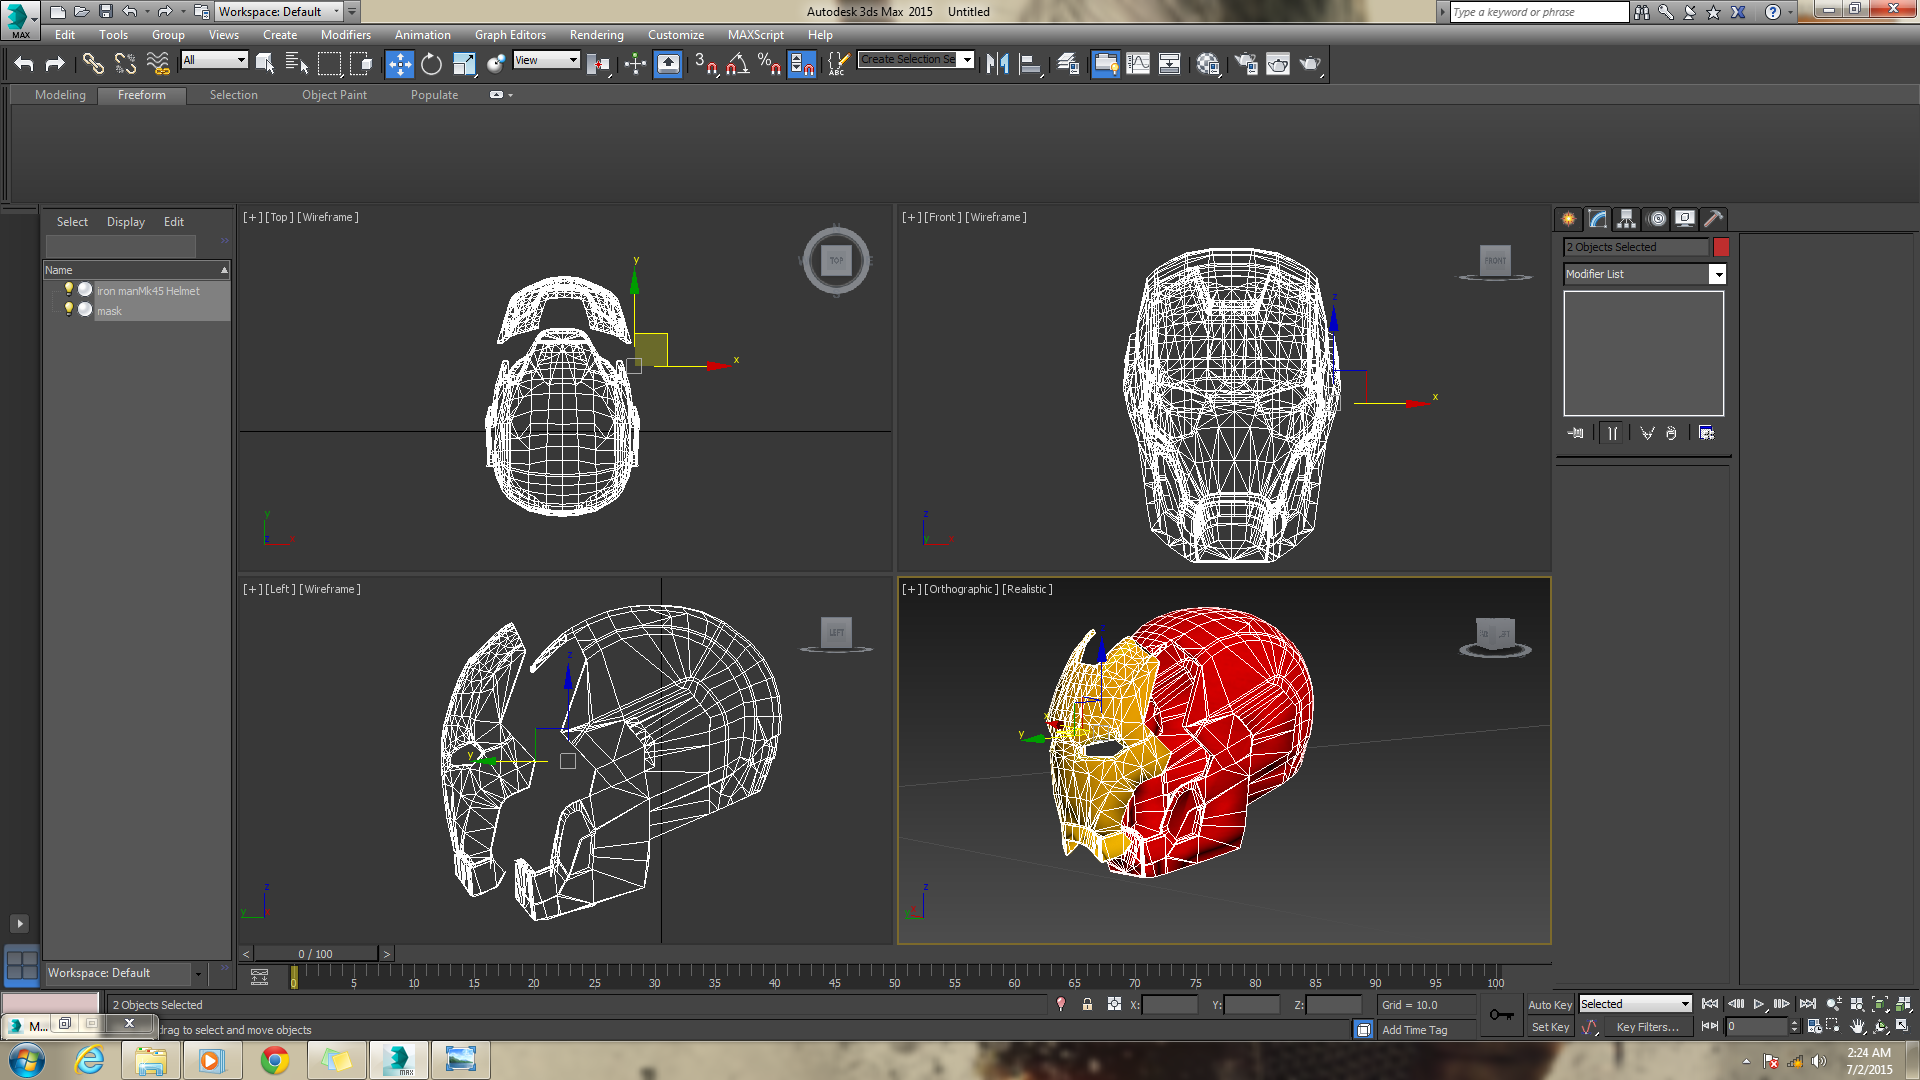Open Select by Name dialog icon
Image resolution: width=1920 pixels, height=1080 pixels.
point(297,64)
